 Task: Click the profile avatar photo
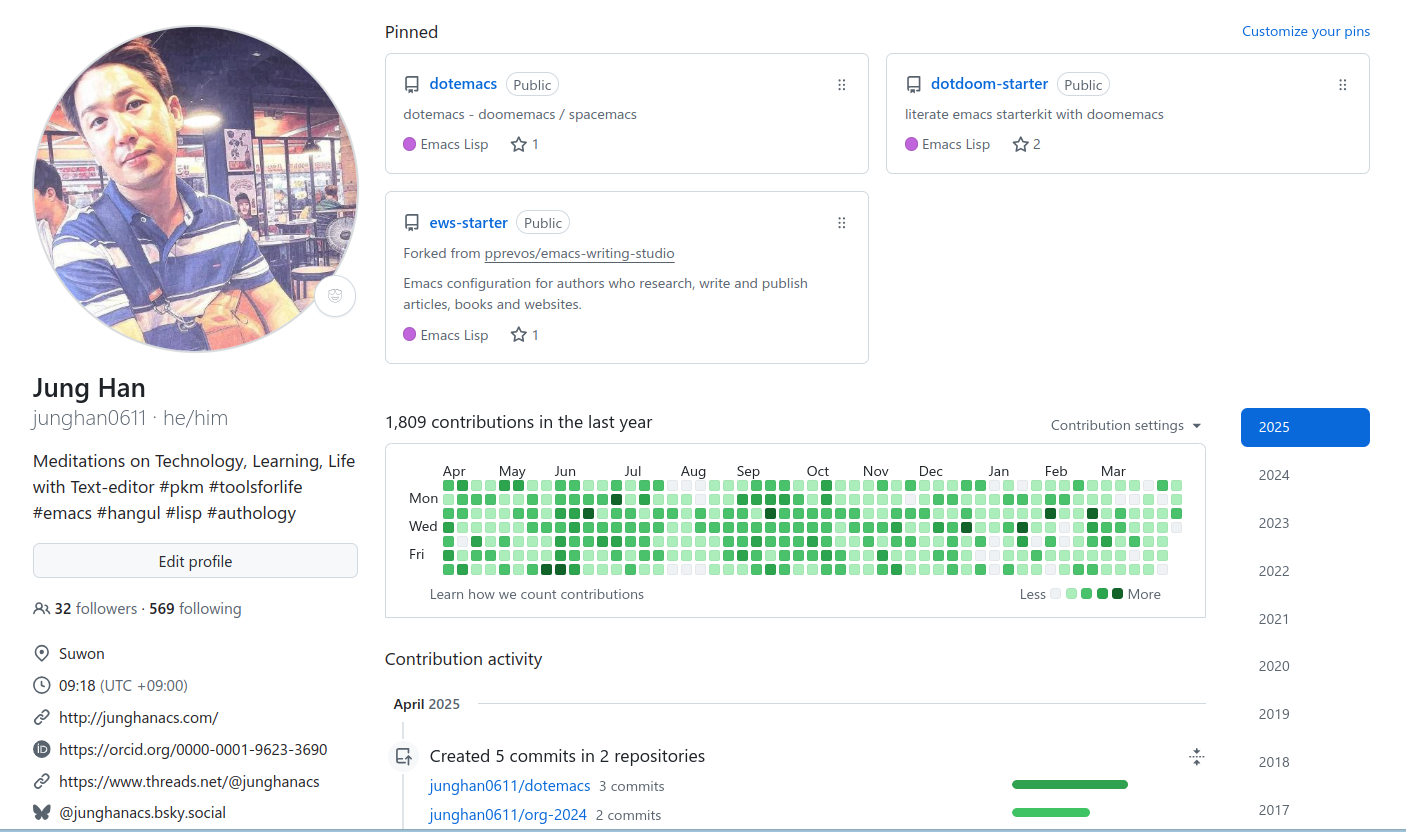click(x=195, y=189)
